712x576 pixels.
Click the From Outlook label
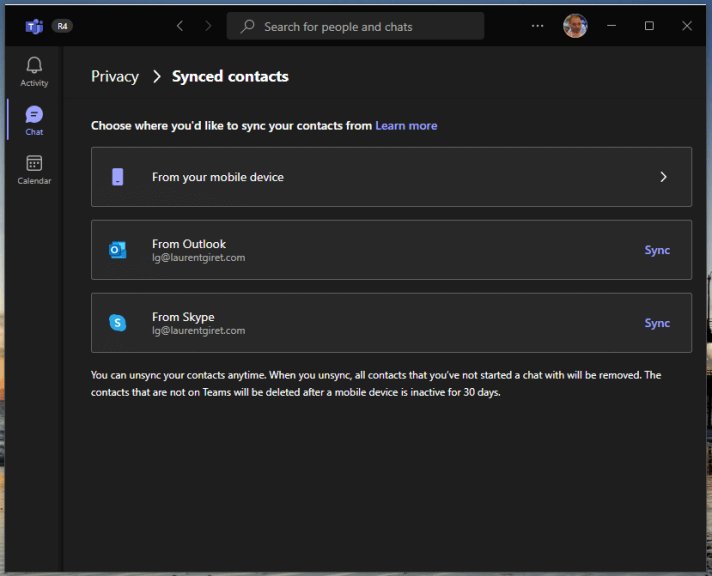[189, 244]
